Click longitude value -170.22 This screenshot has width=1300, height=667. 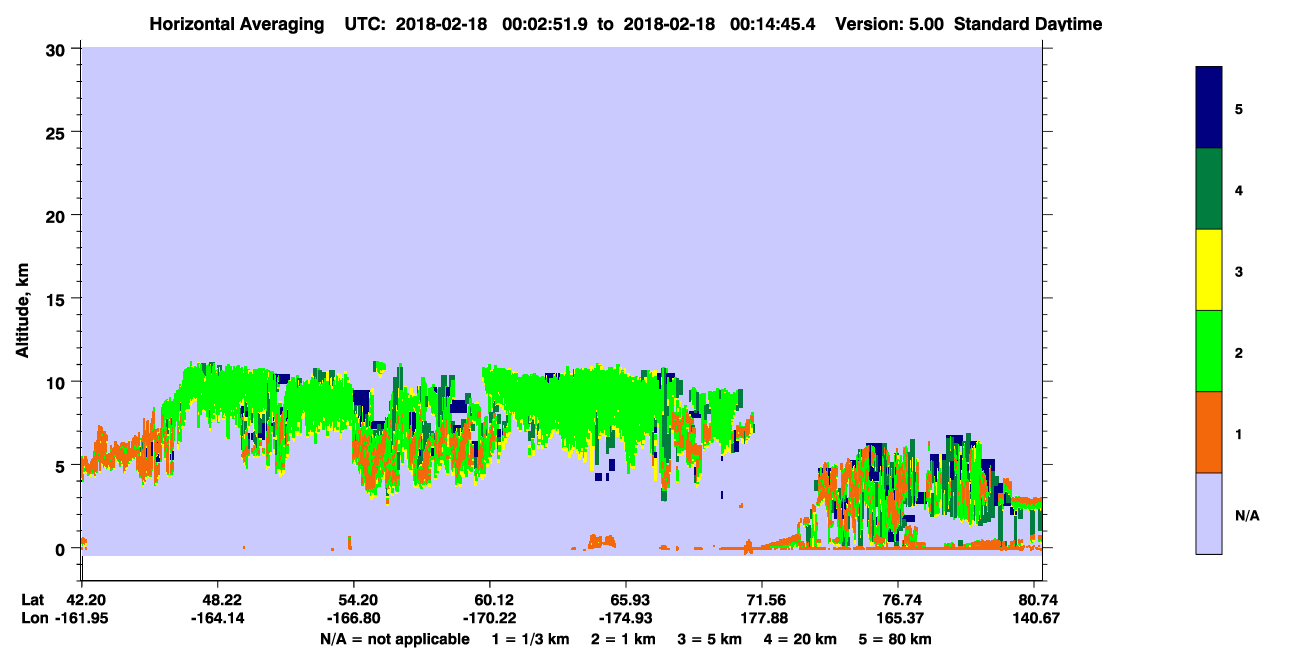[x=490, y=619]
